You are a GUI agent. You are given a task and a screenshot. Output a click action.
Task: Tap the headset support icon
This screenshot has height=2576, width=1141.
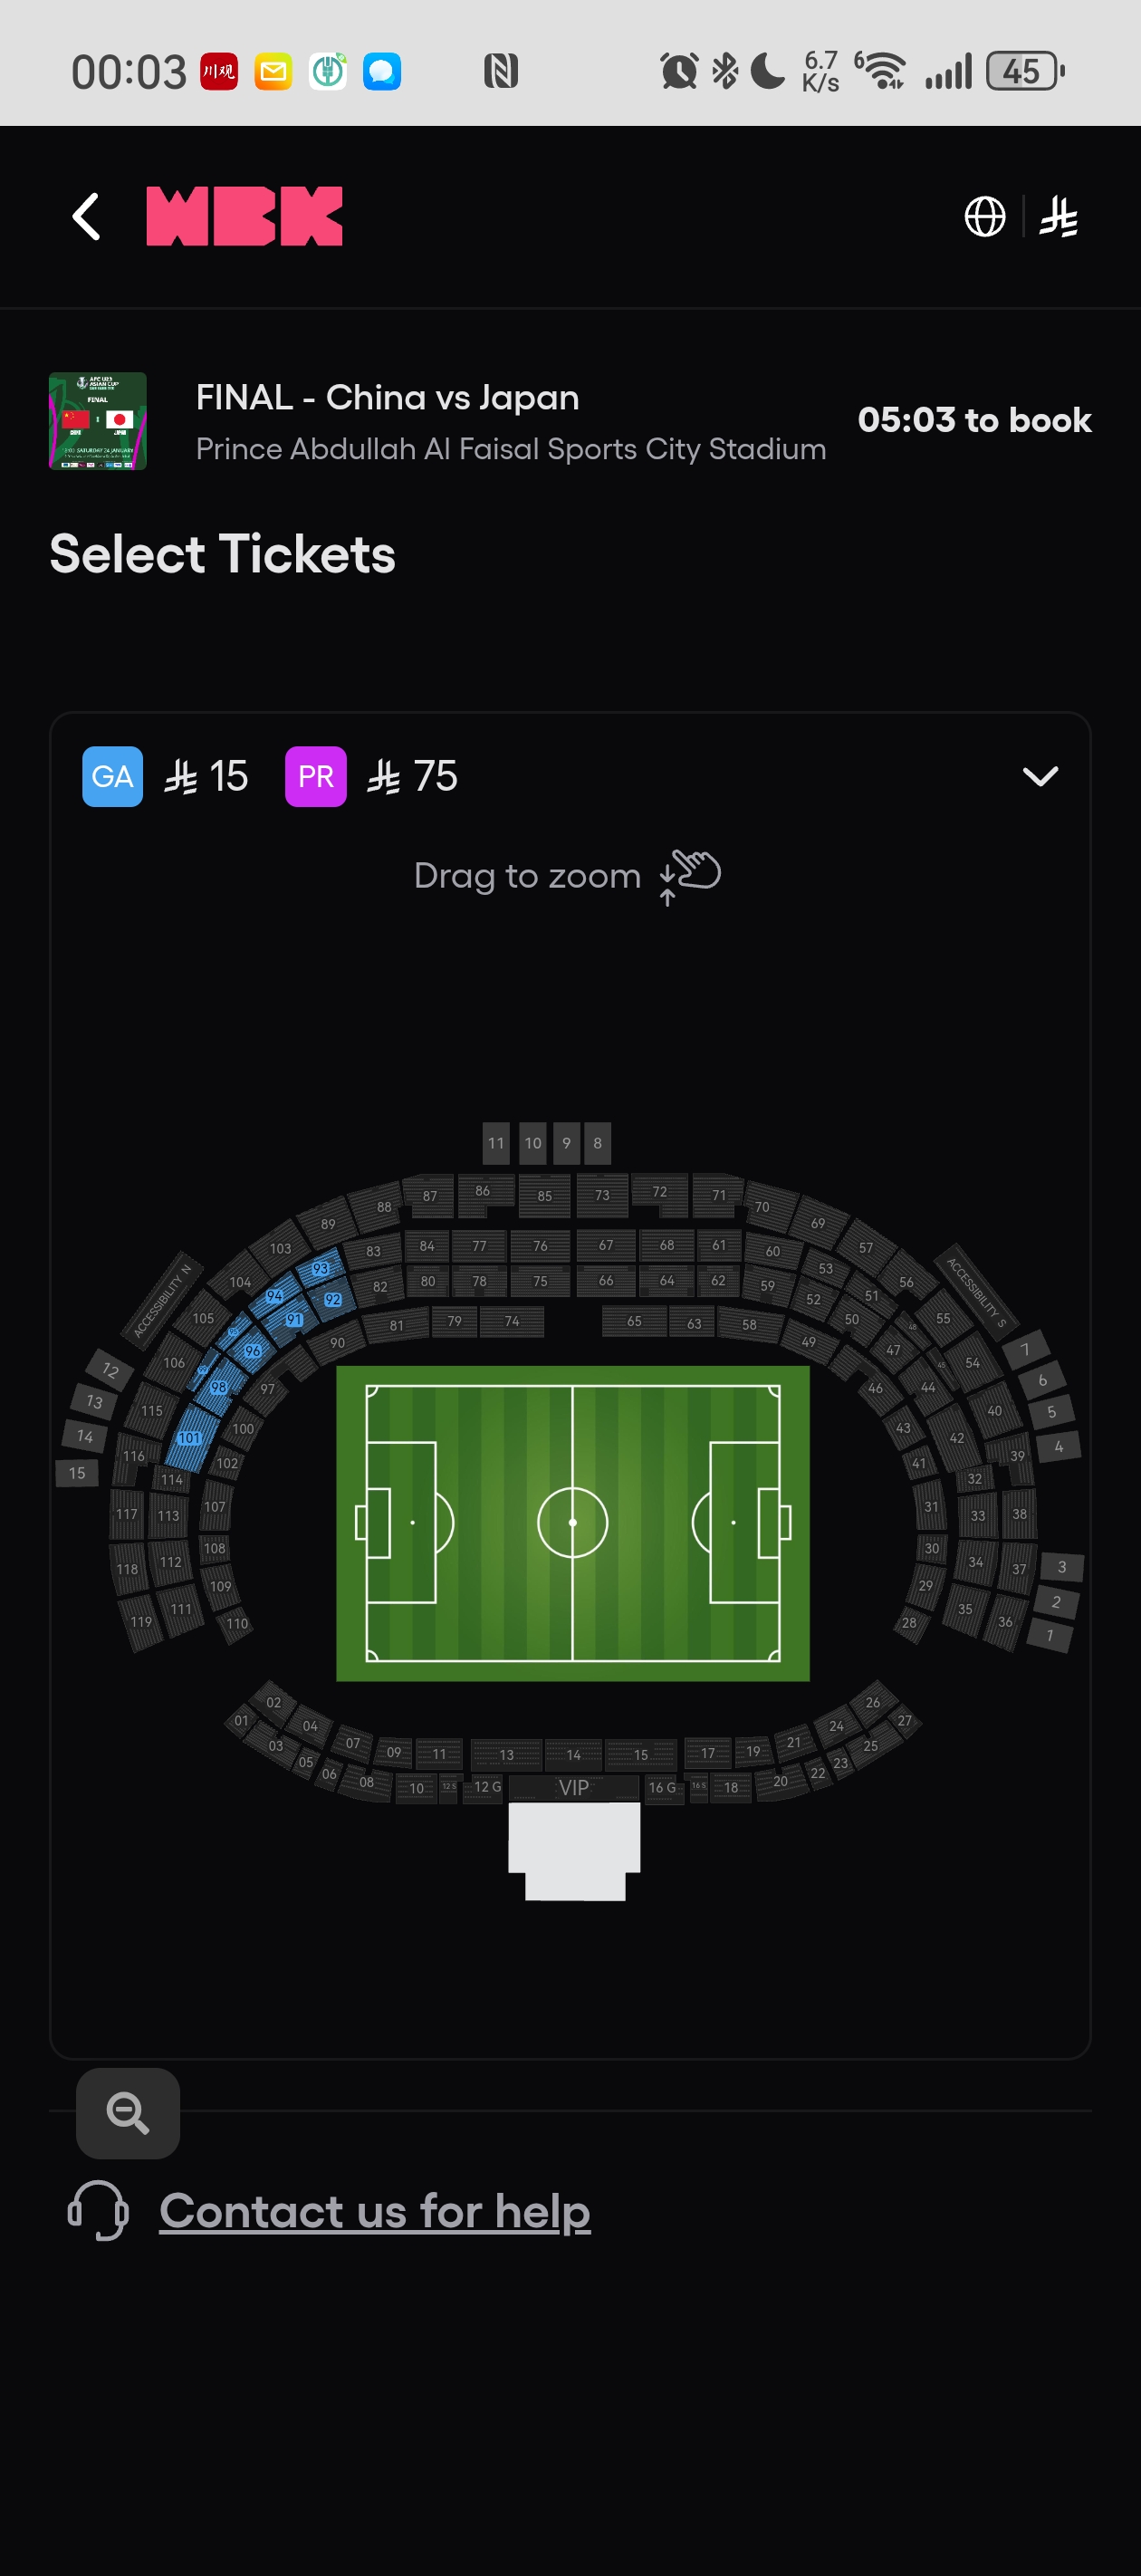98,2210
